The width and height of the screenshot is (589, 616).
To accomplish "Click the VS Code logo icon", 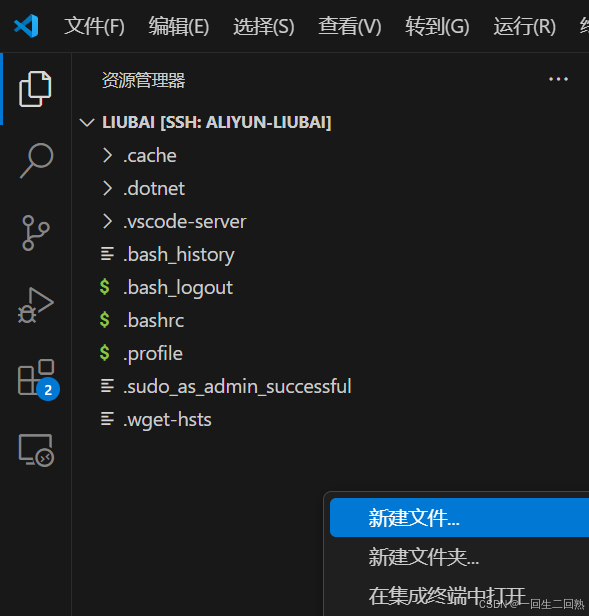I will [x=26, y=26].
